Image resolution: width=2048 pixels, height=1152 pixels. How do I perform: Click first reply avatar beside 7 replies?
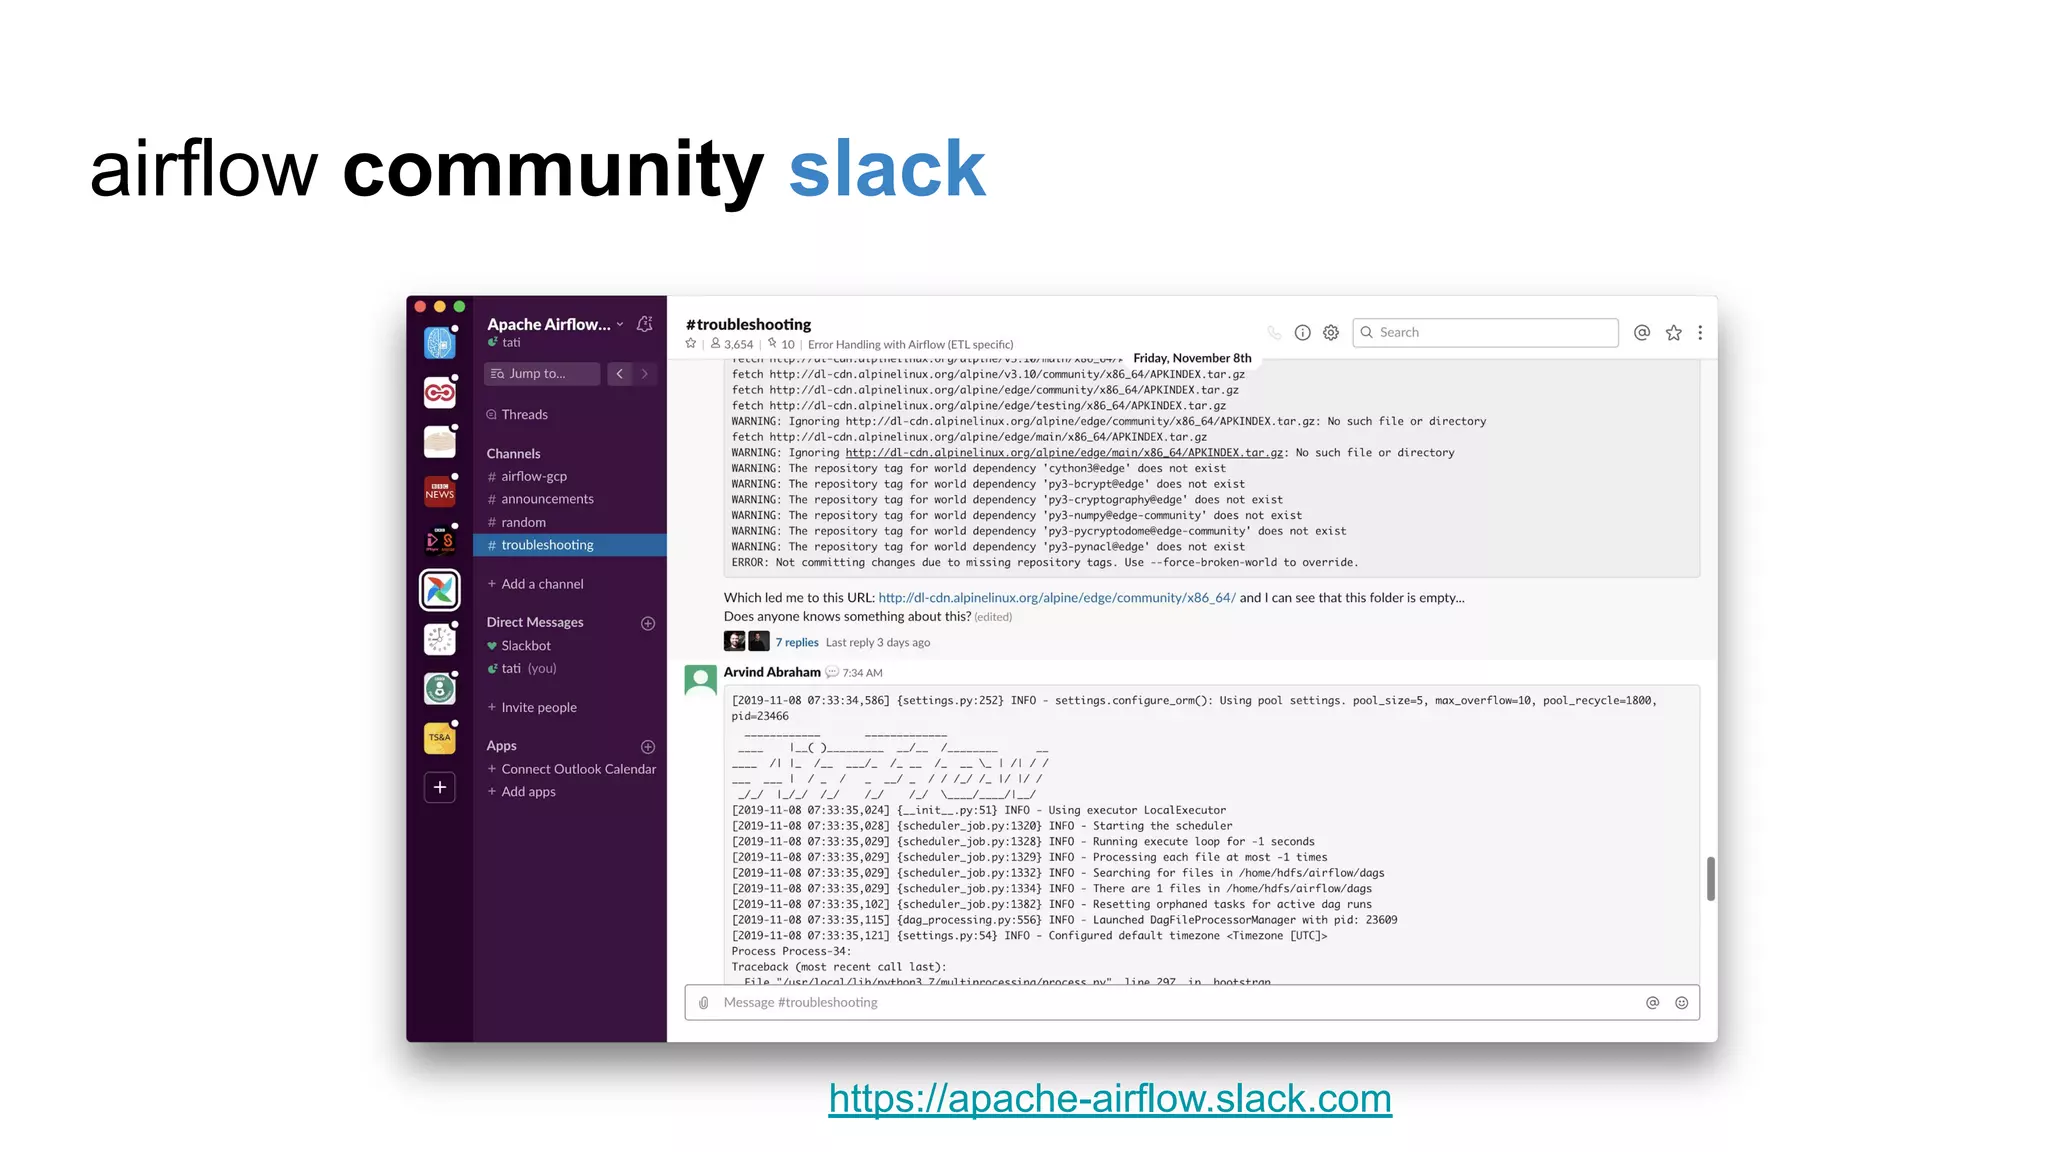tap(735, 642)
